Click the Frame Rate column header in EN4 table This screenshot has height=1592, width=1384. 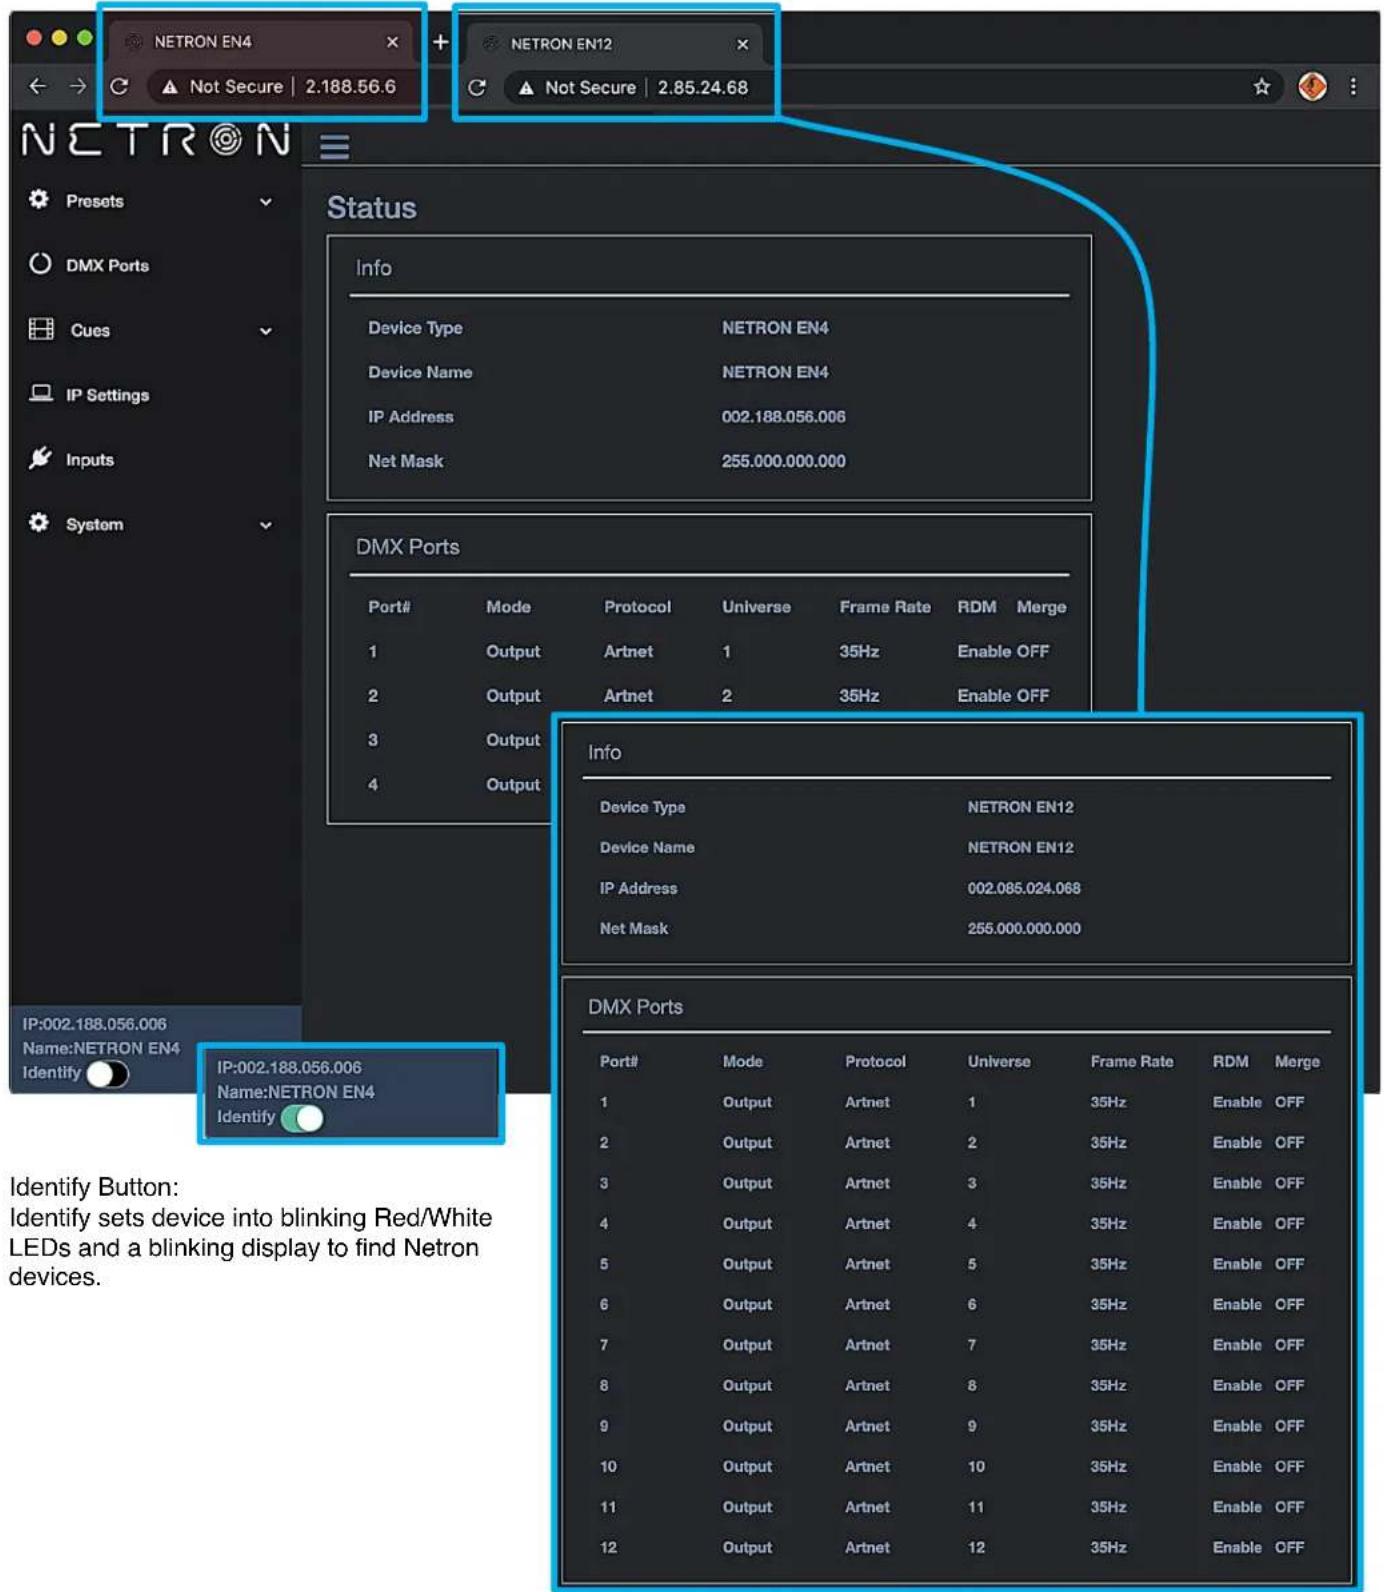pos(885,606)
